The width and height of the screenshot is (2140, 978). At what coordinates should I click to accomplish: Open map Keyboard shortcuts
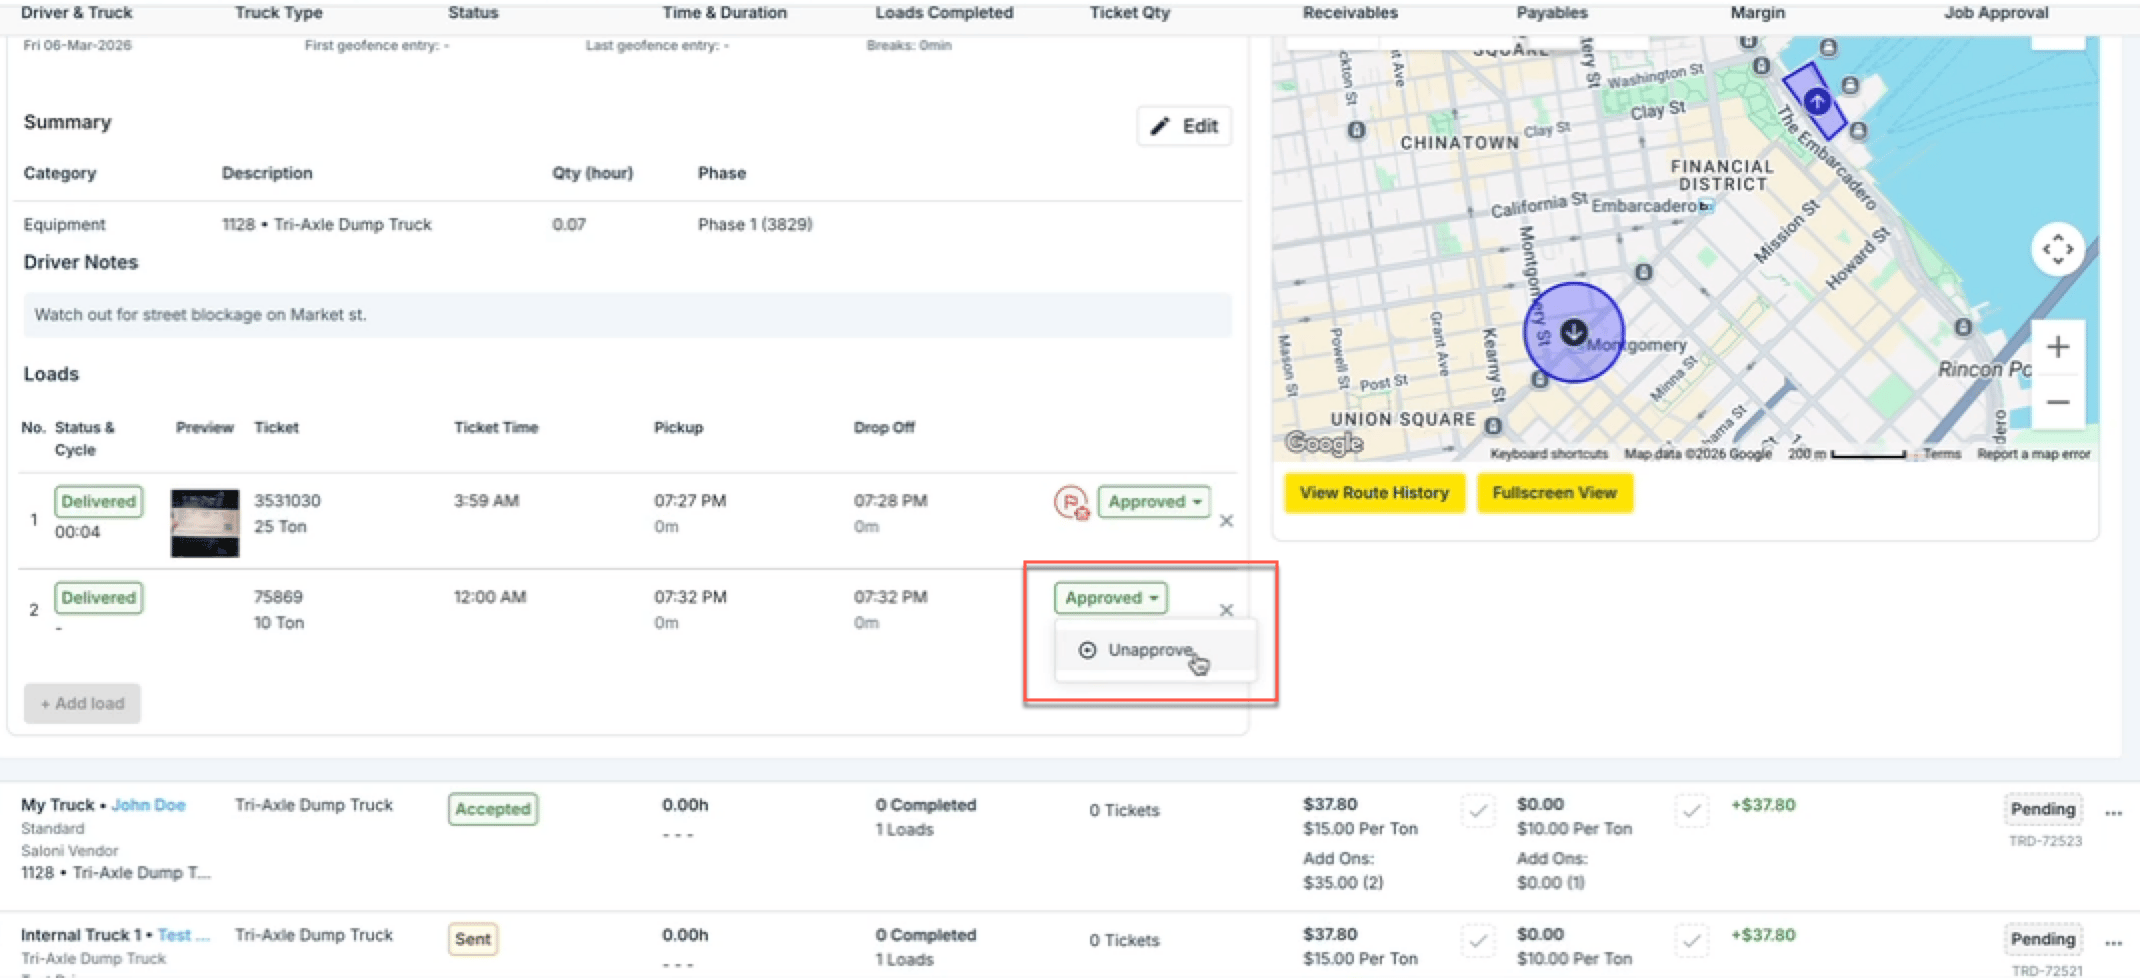coord(1549,454)
